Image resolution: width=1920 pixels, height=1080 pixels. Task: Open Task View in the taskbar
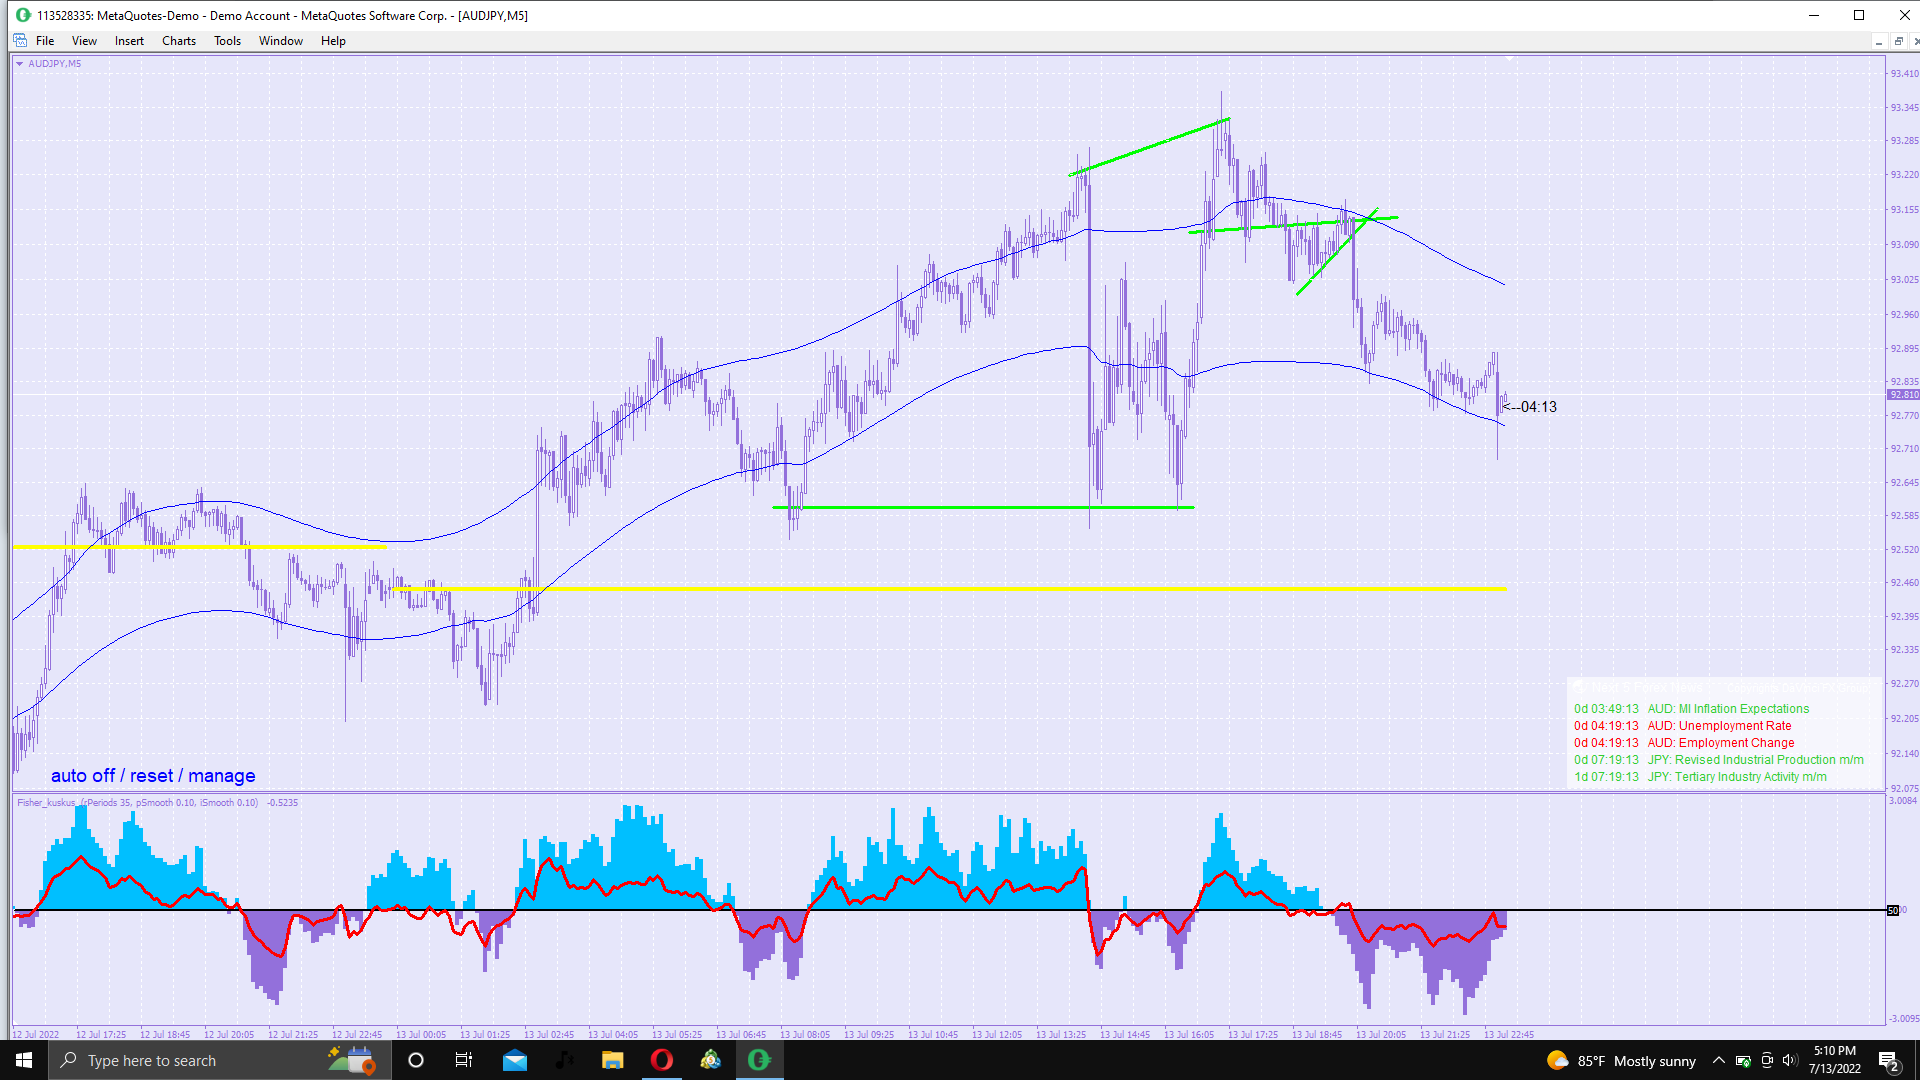click(x=464, y=1060)
